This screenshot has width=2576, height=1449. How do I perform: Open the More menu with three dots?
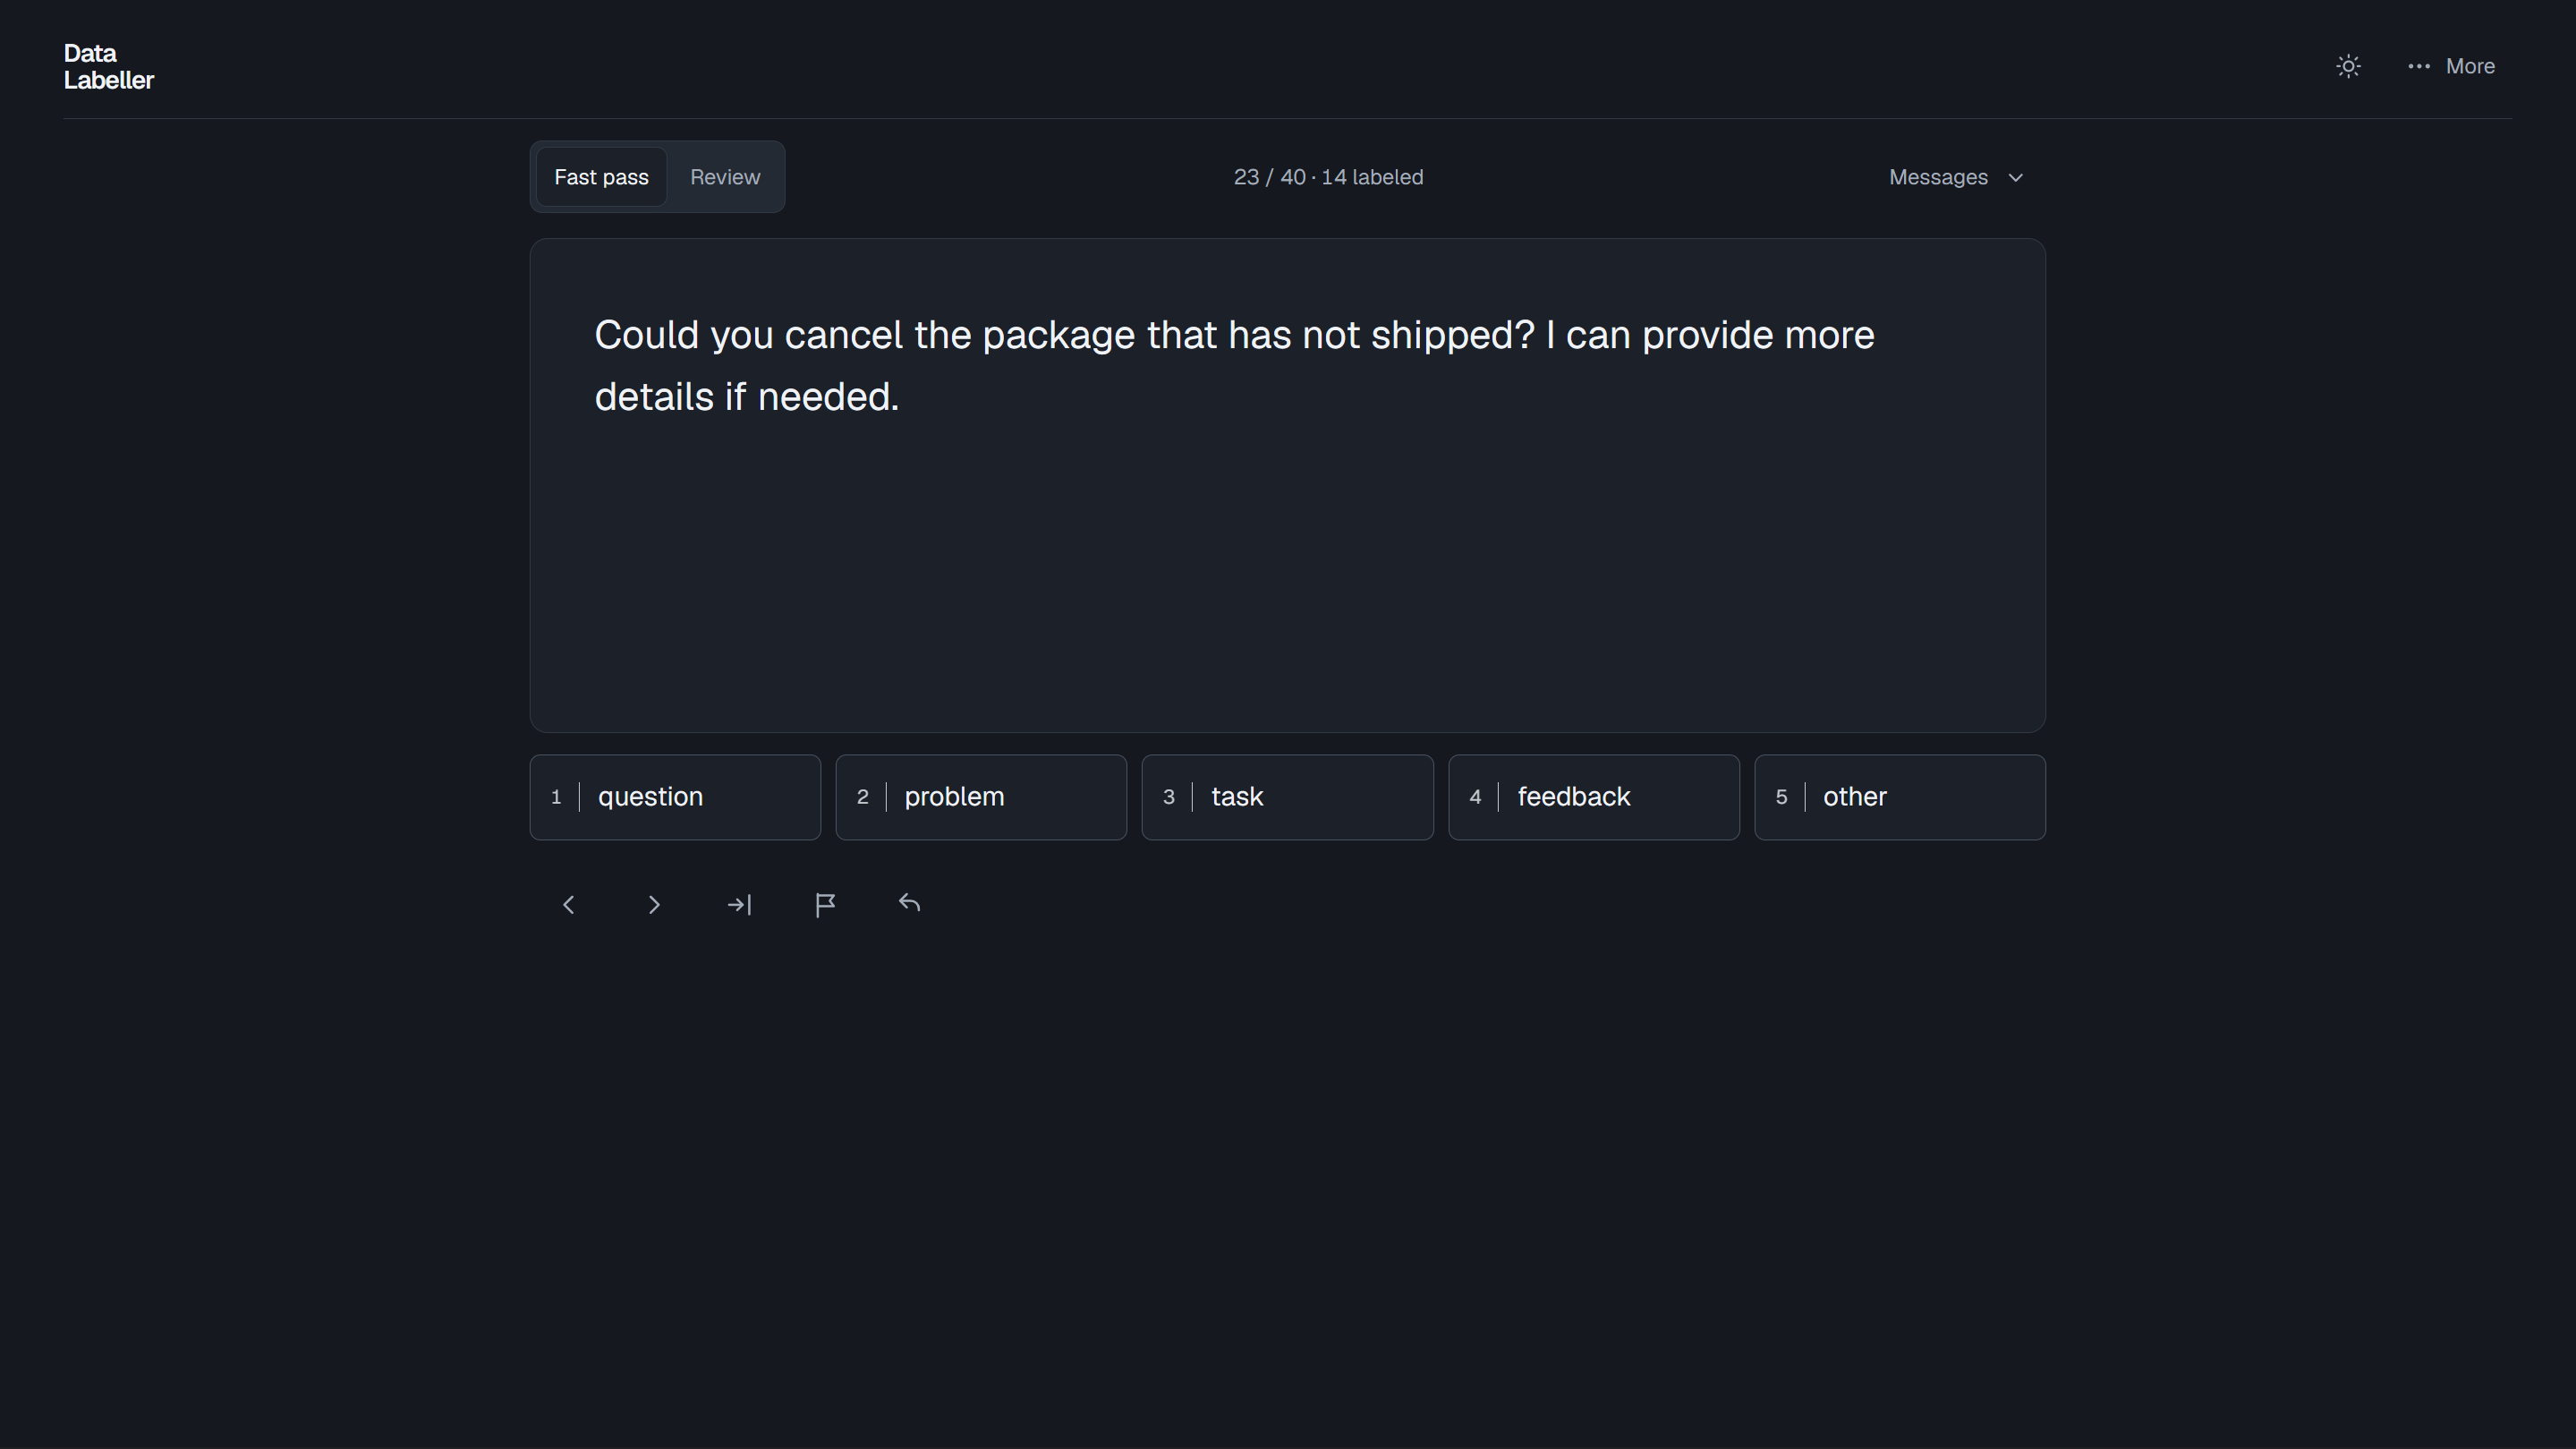[x=2451, y=66]
